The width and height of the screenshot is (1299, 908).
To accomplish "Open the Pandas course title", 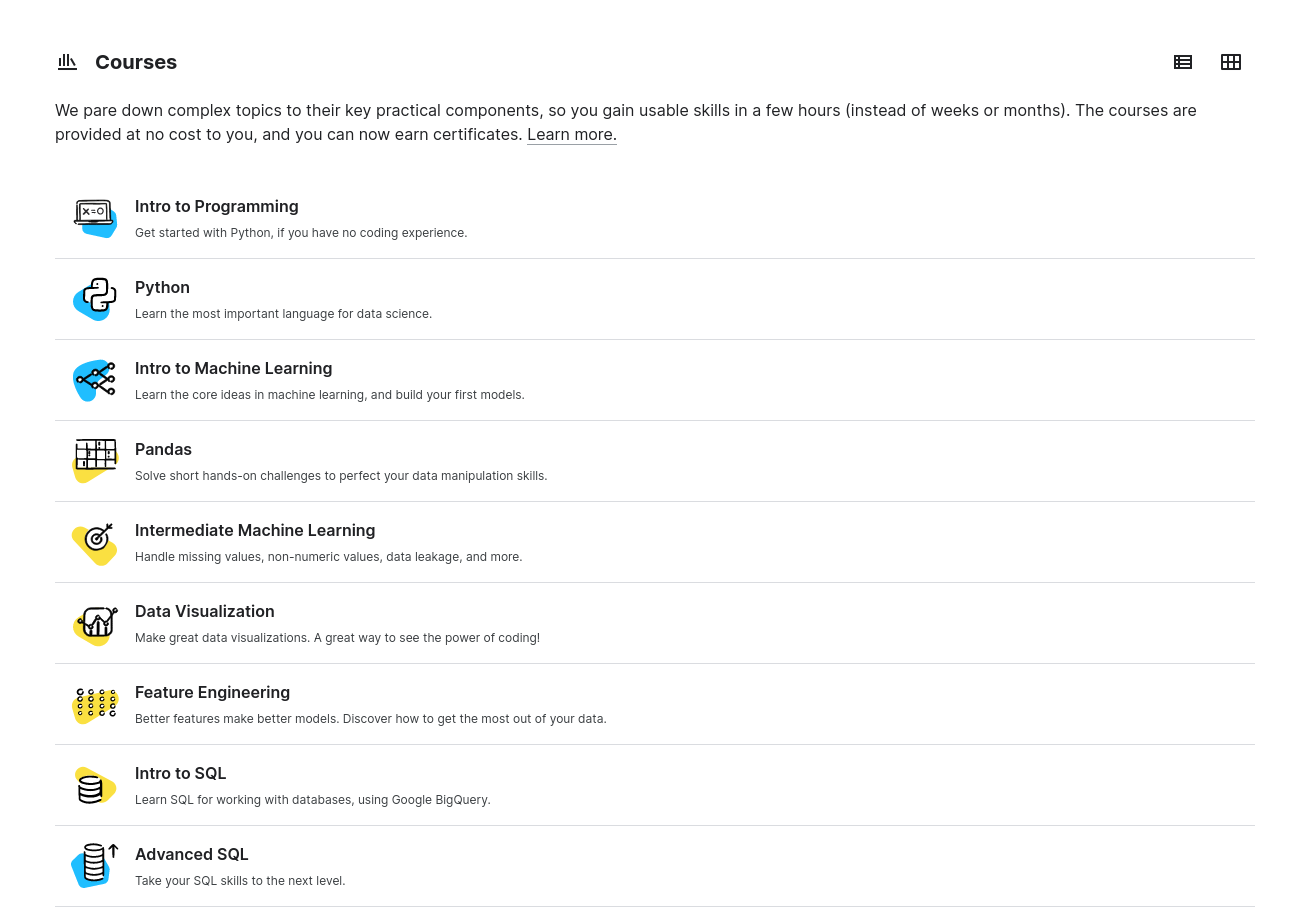I will tap(163, 449).
